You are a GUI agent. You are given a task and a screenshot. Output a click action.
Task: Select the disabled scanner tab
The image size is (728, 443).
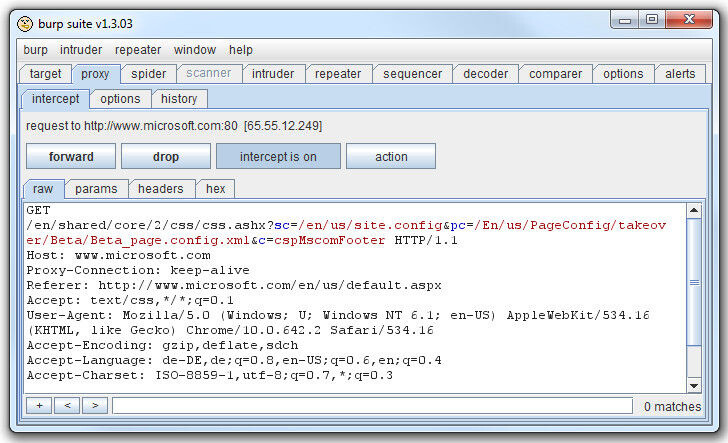click(208, 73)
